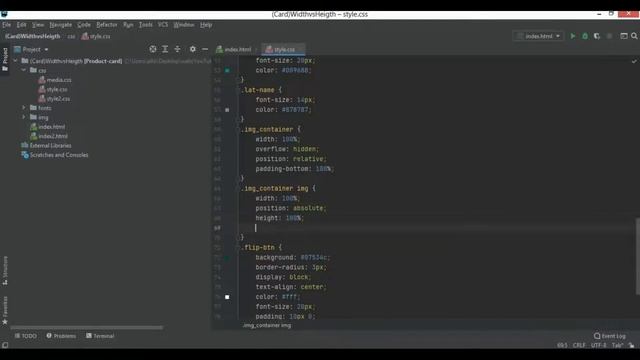Click white #fff gutter color swatch
Image resolution: width=640 pixels, height=360 pixels.
tap(227, 297)
